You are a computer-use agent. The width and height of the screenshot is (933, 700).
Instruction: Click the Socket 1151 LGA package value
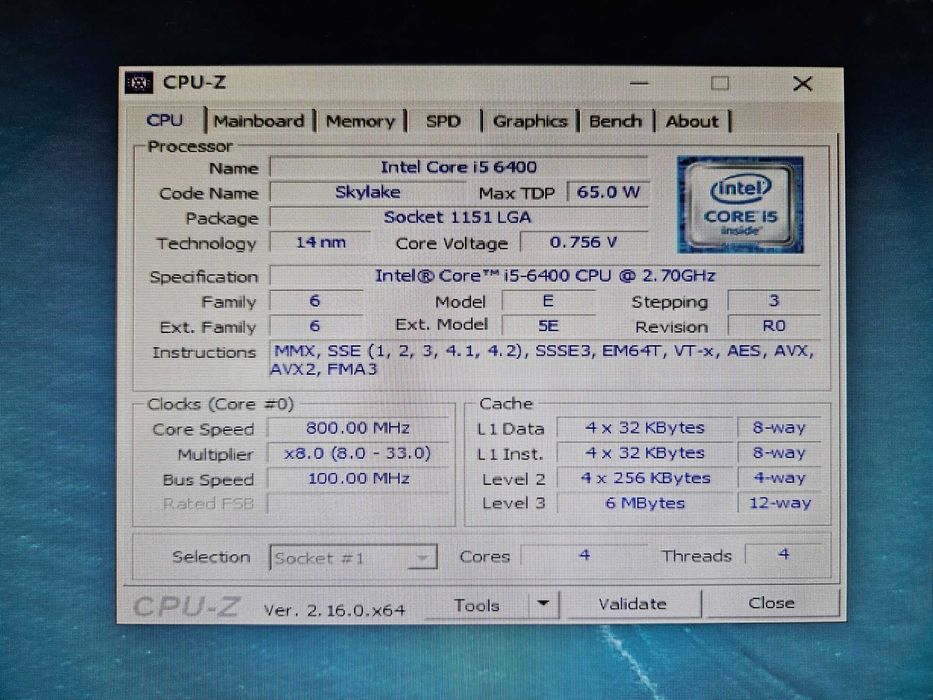pyautogui.click(x=458, y=217)
